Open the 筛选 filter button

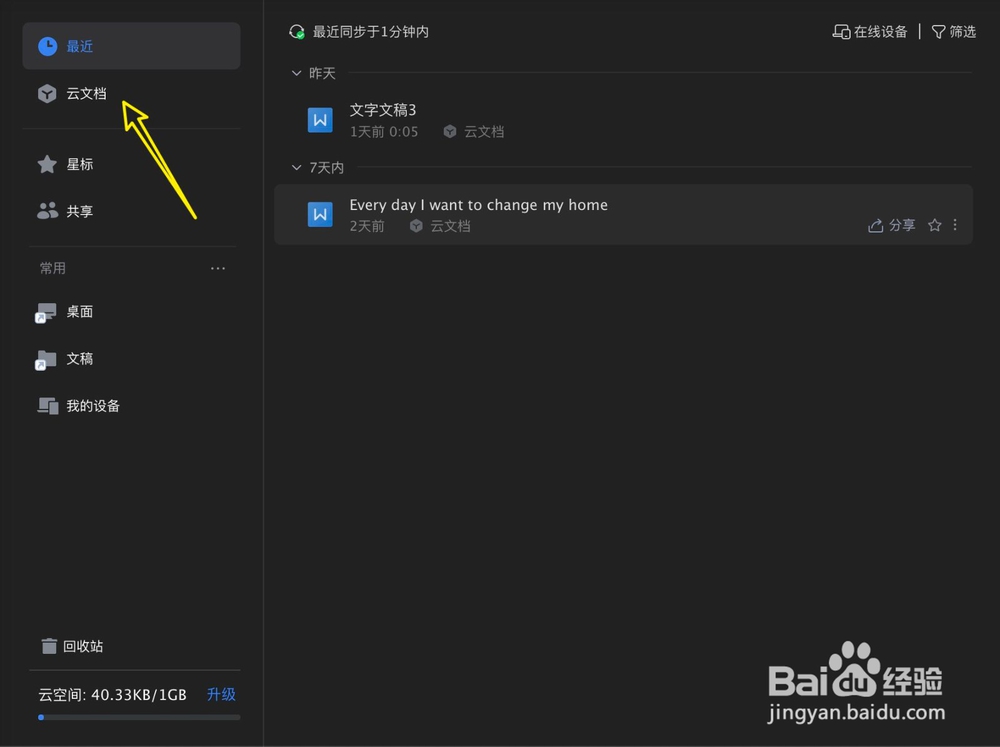click(x=954, y=32)
